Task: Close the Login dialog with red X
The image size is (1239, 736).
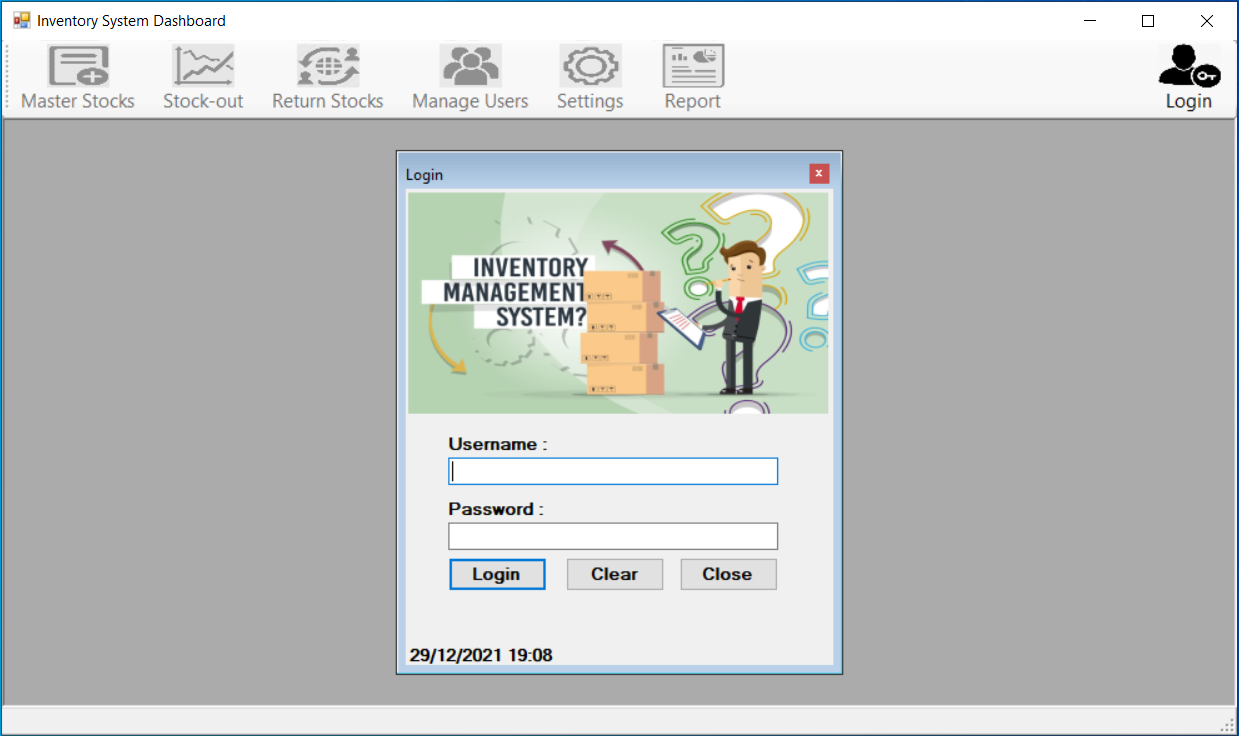Action: pyautogui.click(x=819, y=174)
